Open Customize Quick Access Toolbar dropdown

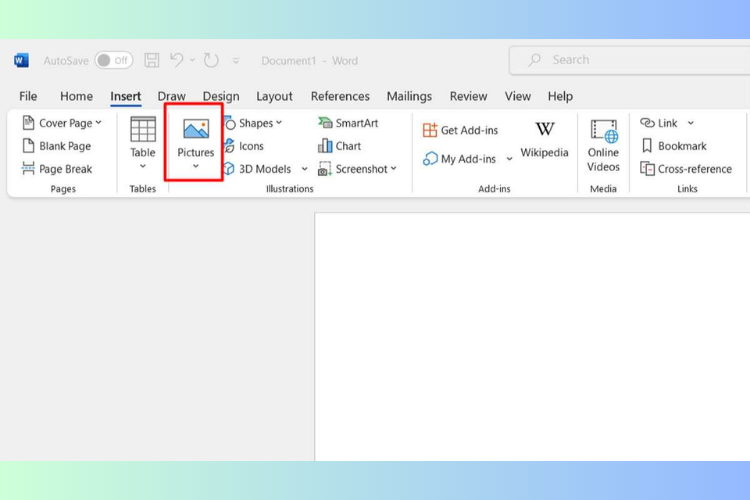pos(236,61)
